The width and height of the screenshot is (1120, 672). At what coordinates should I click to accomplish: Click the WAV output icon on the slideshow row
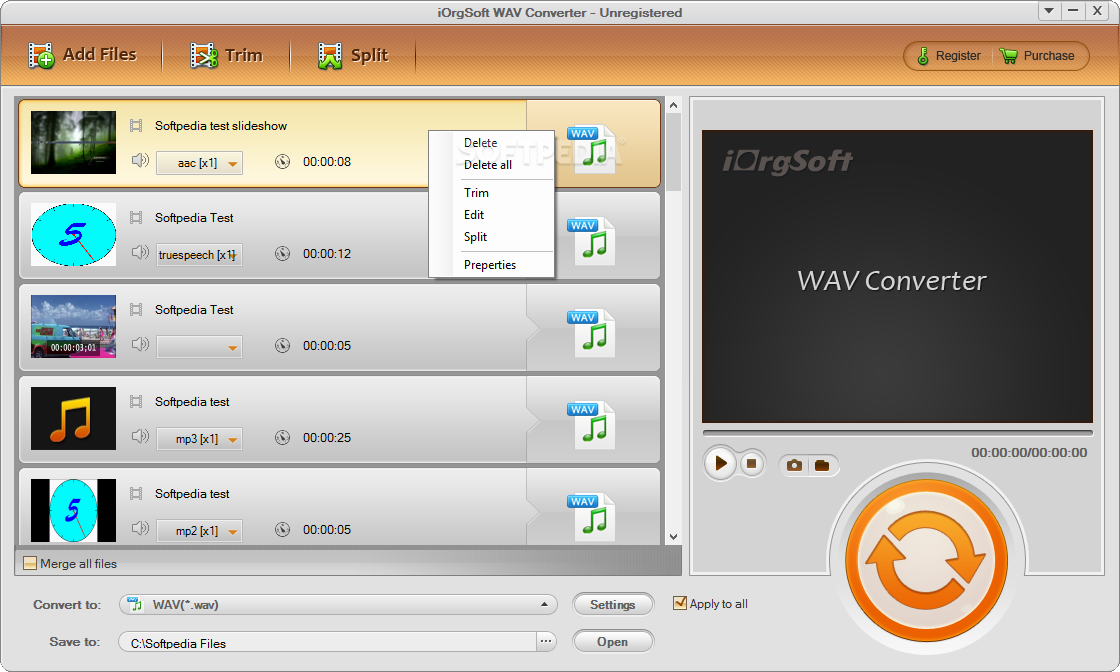(x=592, y=149)
